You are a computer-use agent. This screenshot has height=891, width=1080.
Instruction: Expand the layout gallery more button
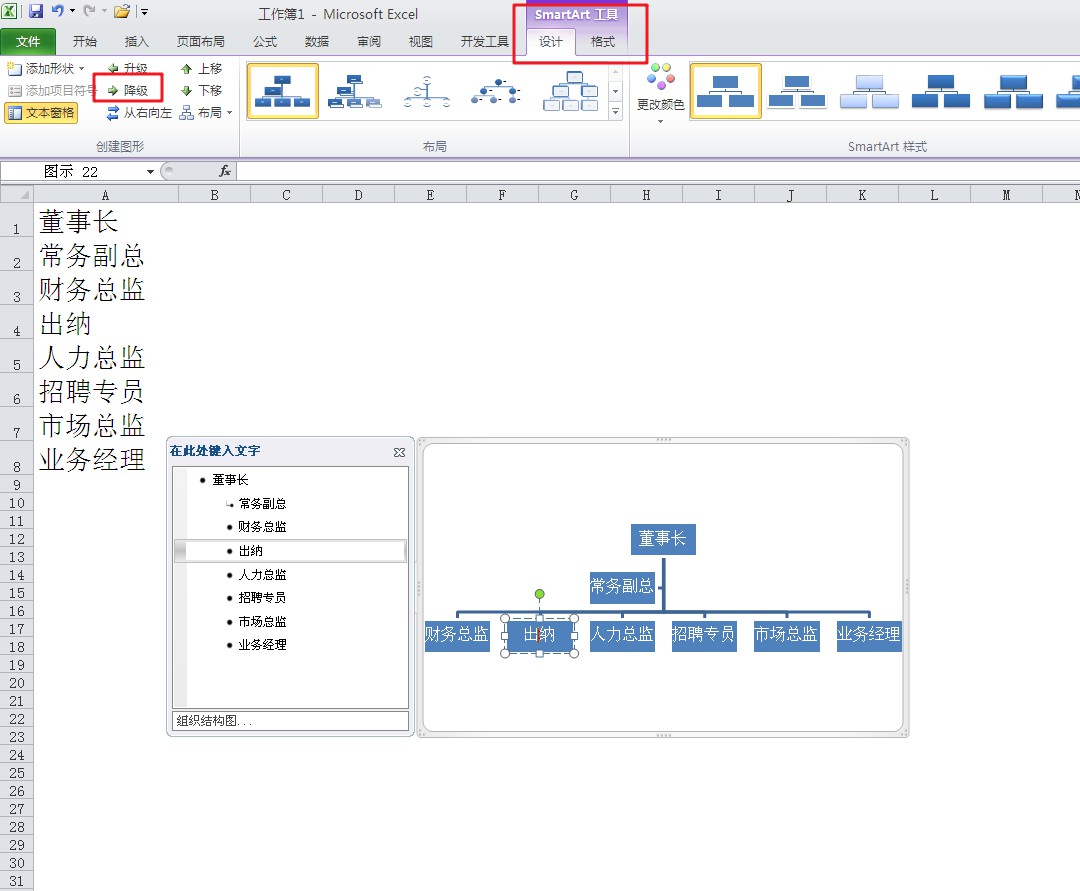tap(616, 110)
